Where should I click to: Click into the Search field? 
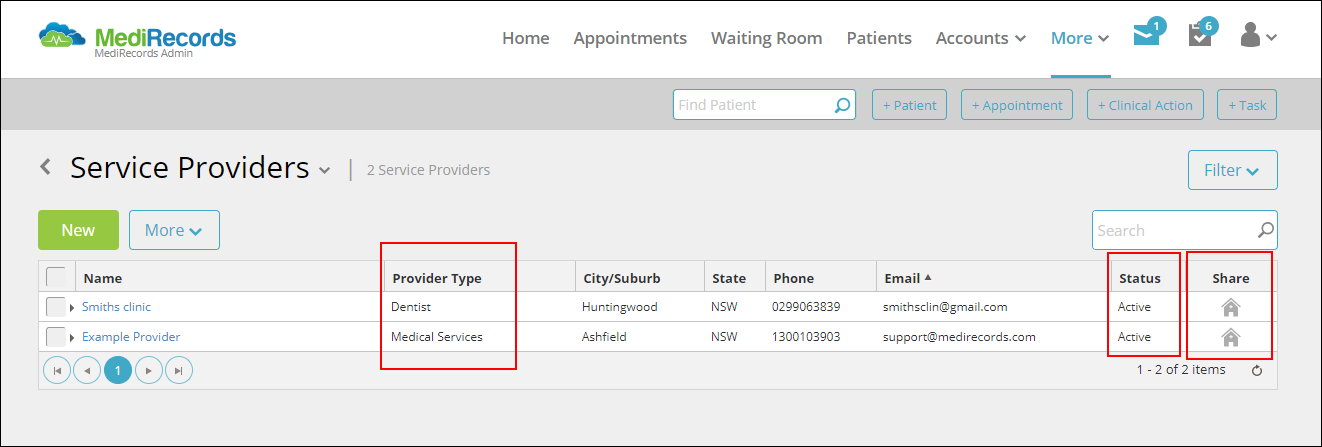click(1174, 230)
